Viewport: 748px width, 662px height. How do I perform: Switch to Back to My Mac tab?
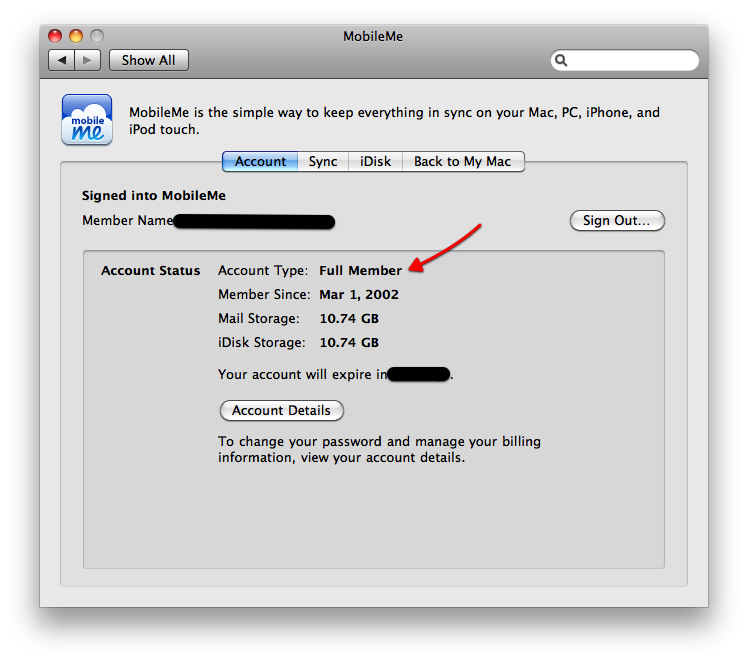pos(463,161)
